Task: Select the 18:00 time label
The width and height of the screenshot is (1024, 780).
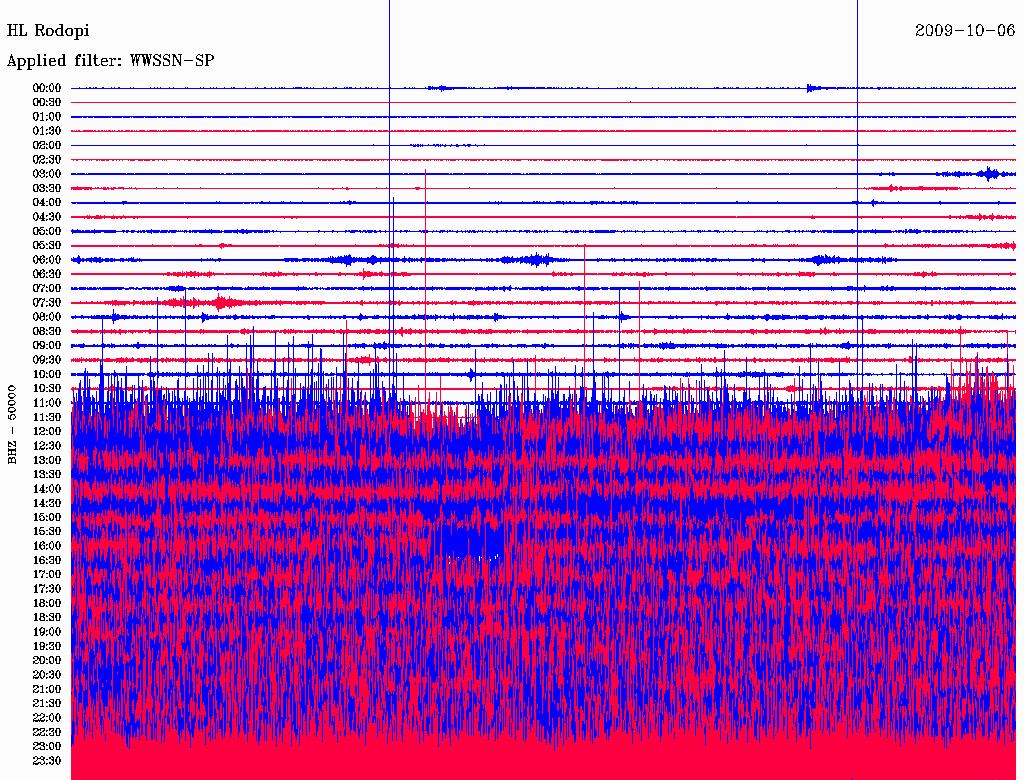Action: click(47, 604)
